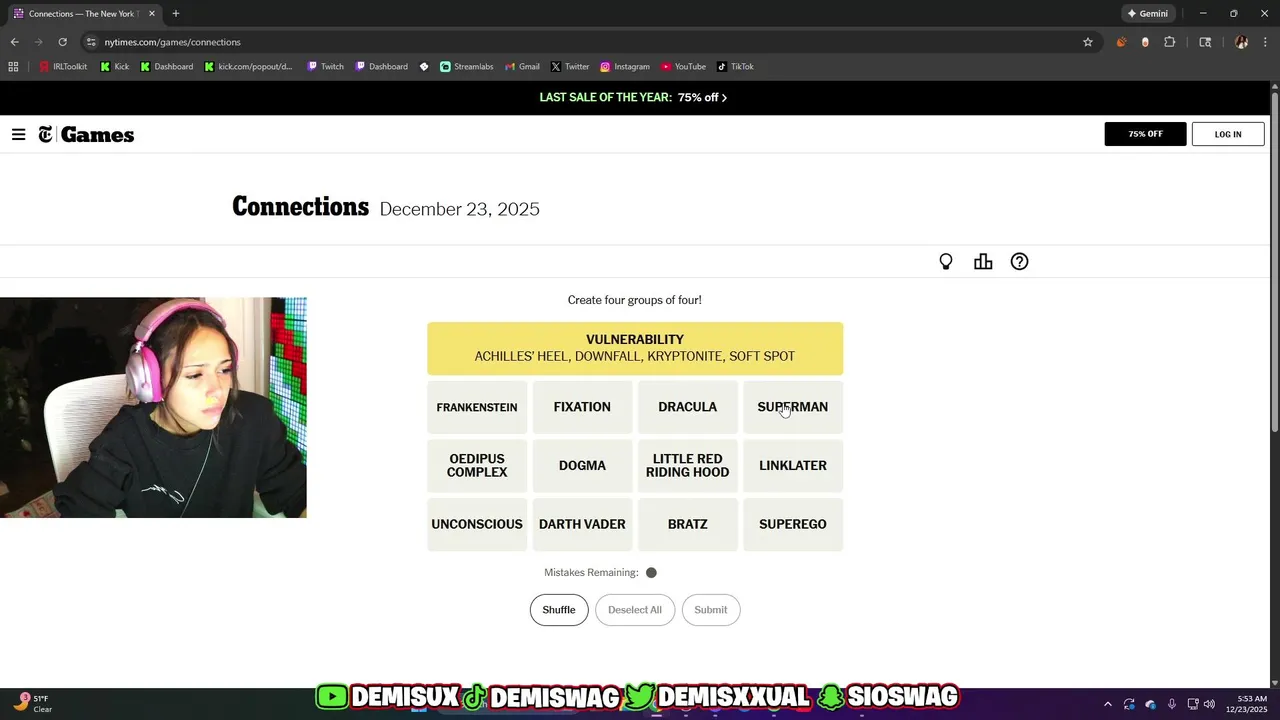Select the FIXATION tile

pos(582,407)
